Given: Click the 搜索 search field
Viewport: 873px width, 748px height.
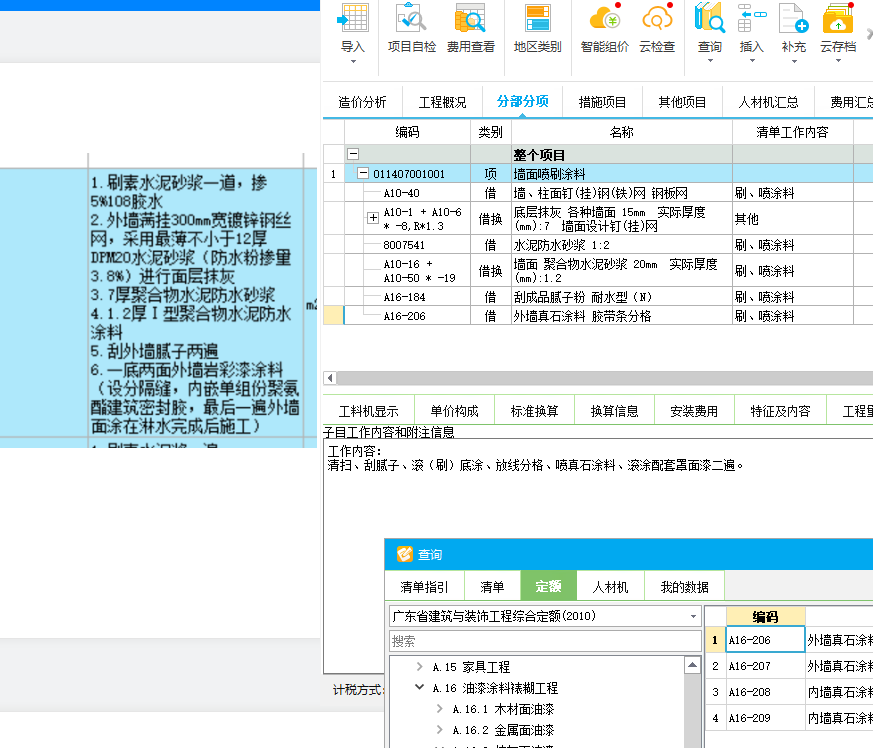Looking at the screenshot, I should (545, 641).
